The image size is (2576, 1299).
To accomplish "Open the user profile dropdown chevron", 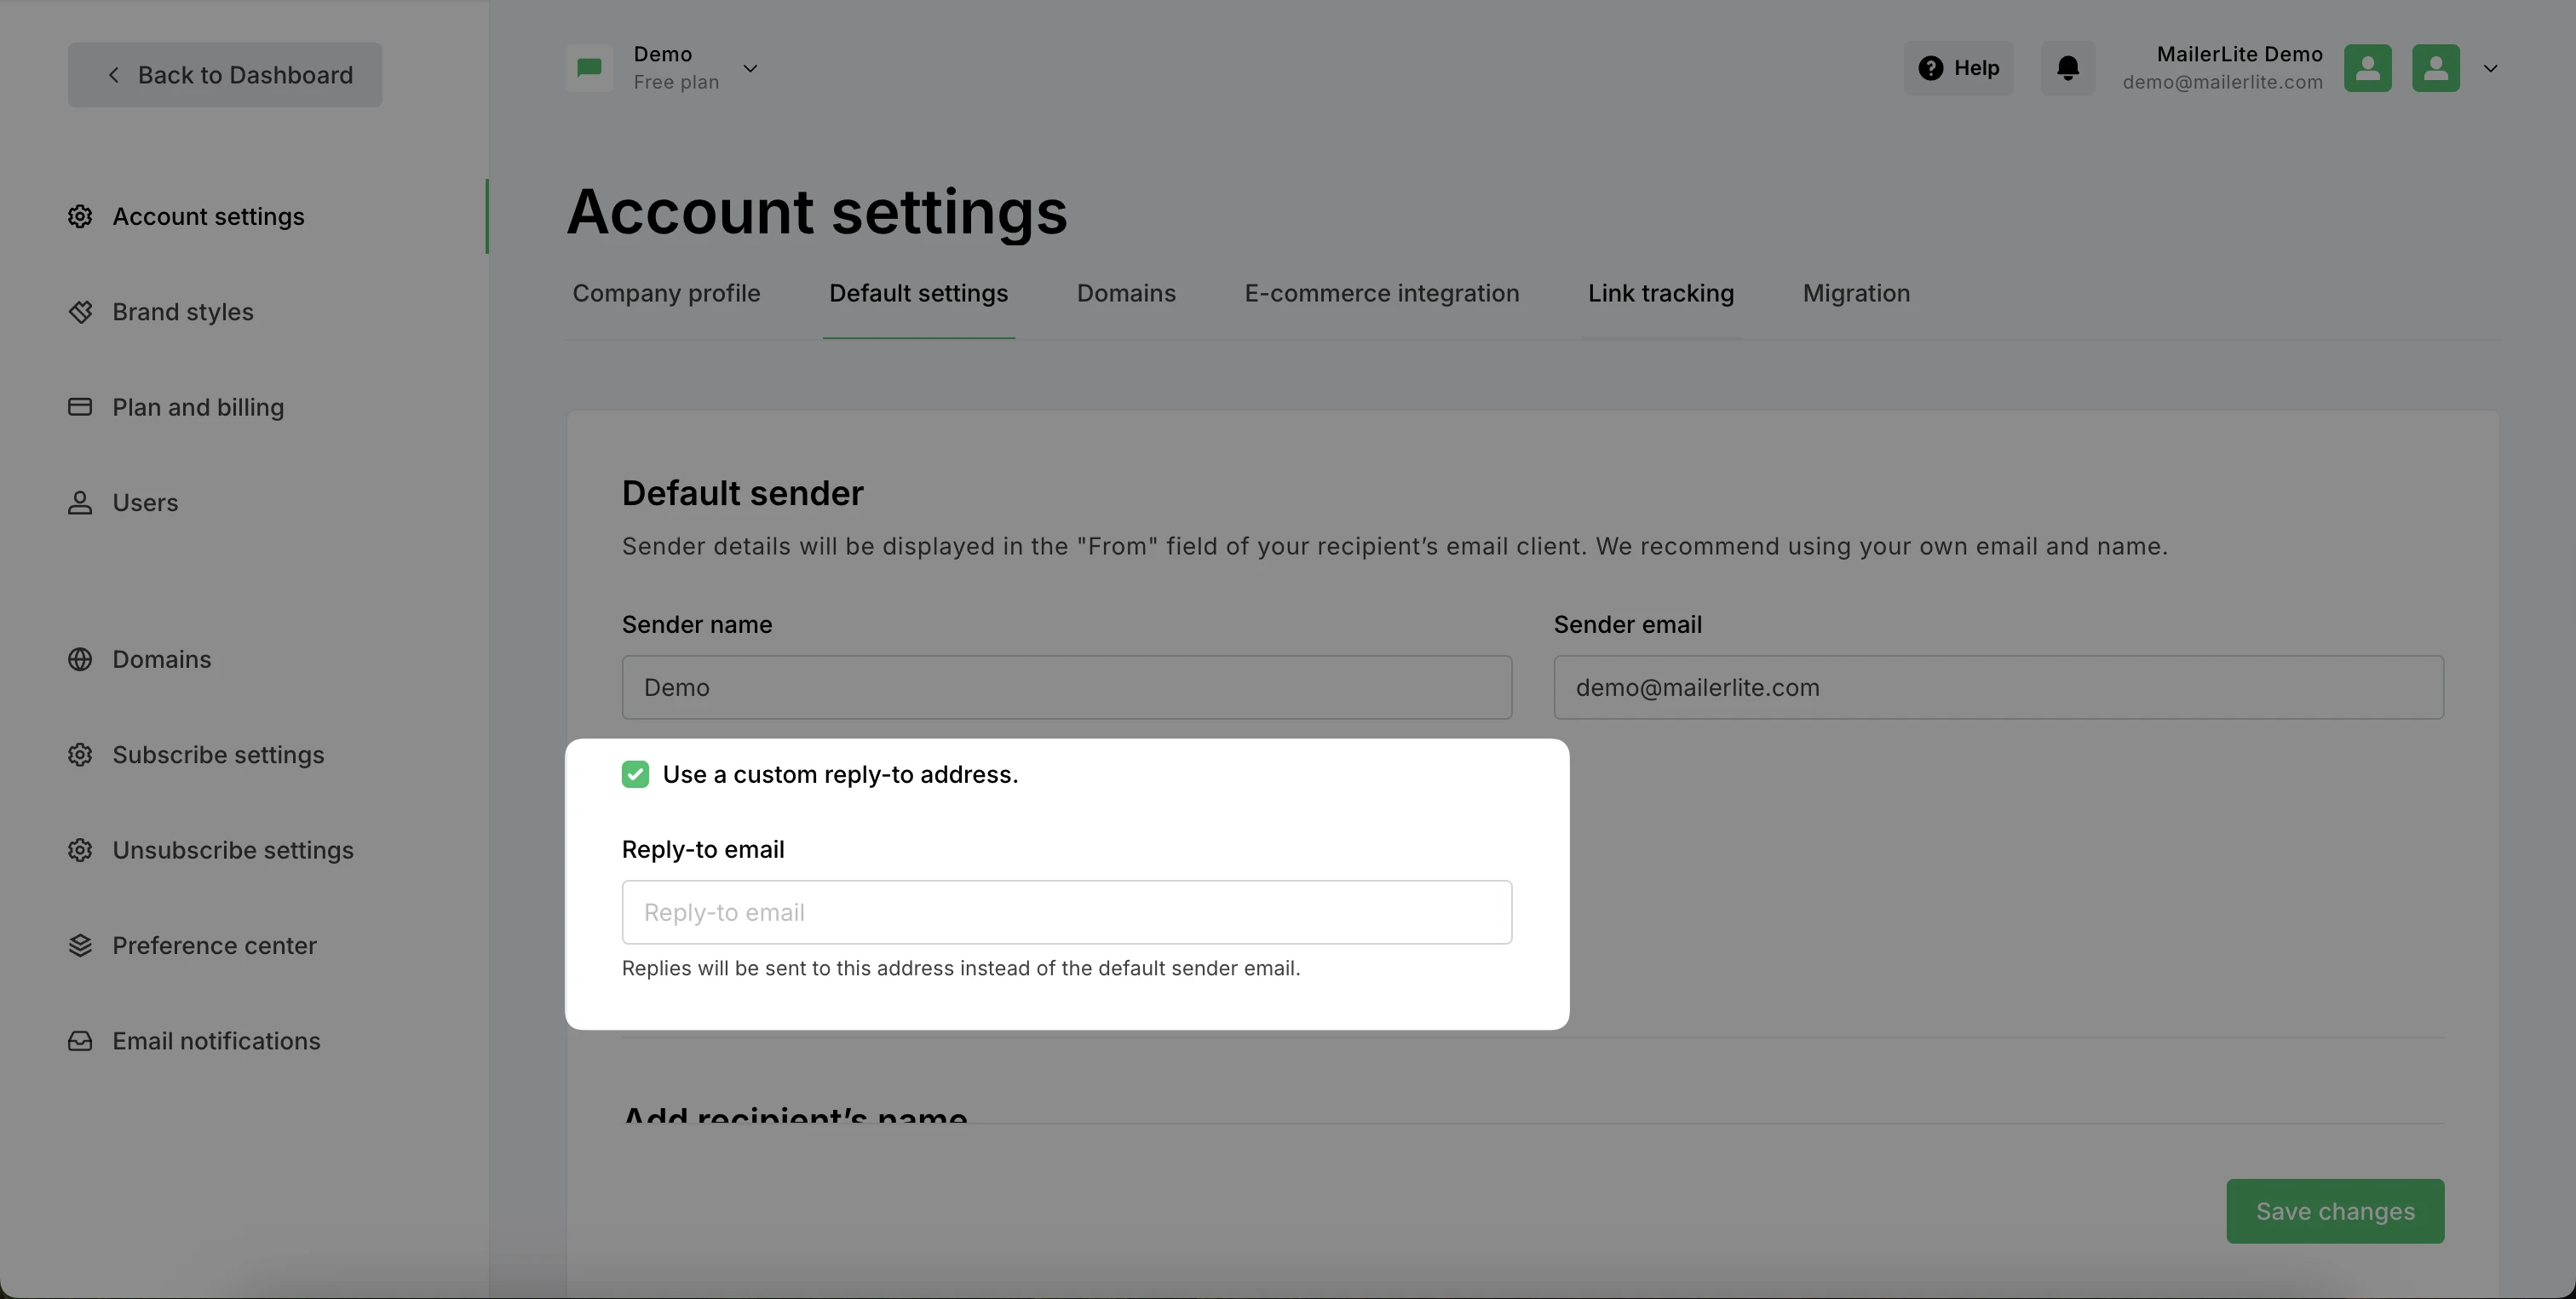I will tap(2491, 68).
